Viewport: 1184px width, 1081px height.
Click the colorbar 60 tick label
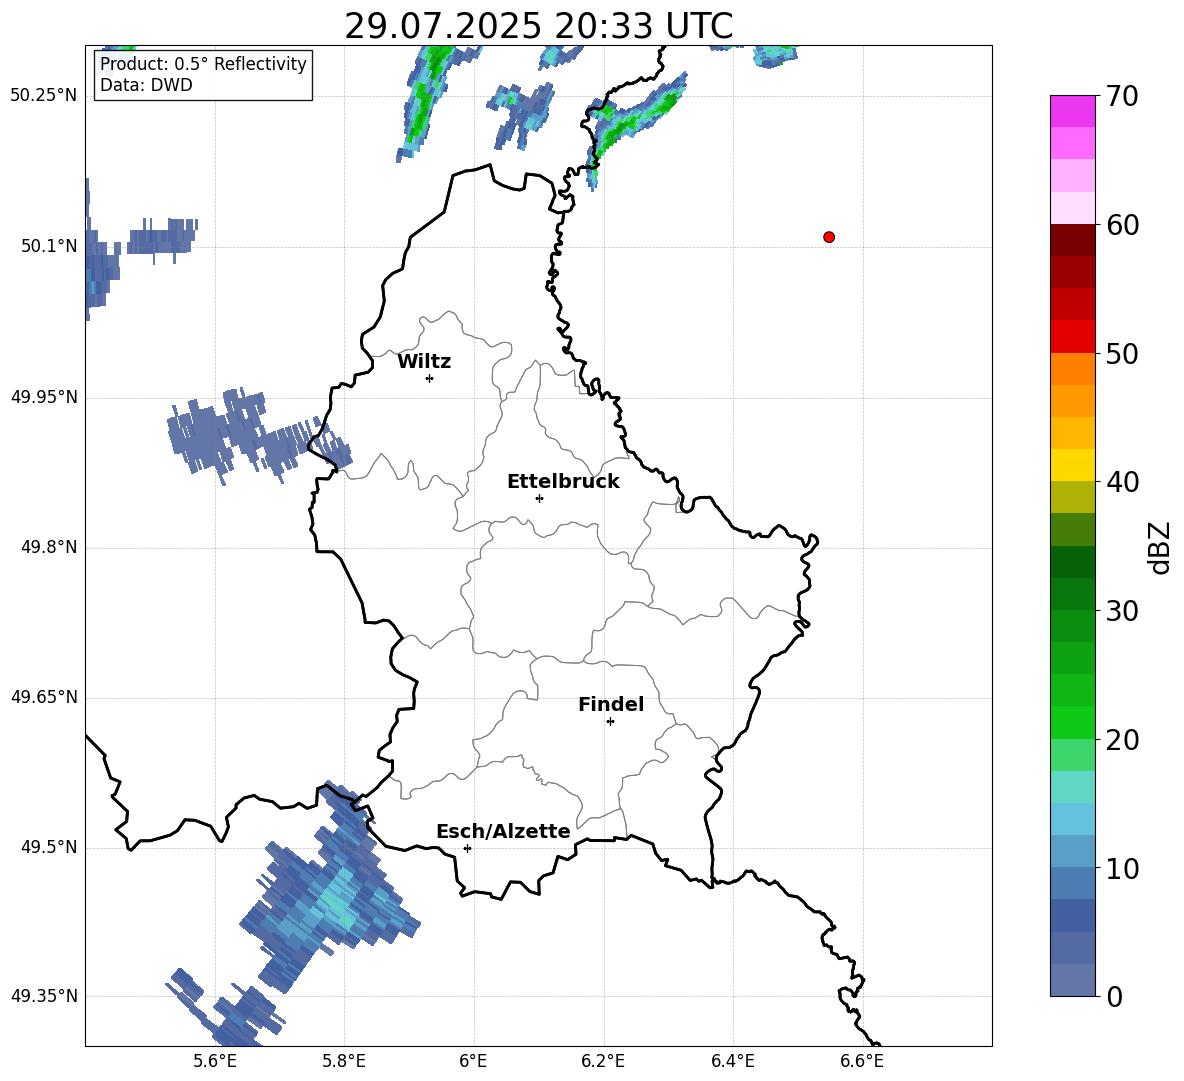pos(1122,225)
